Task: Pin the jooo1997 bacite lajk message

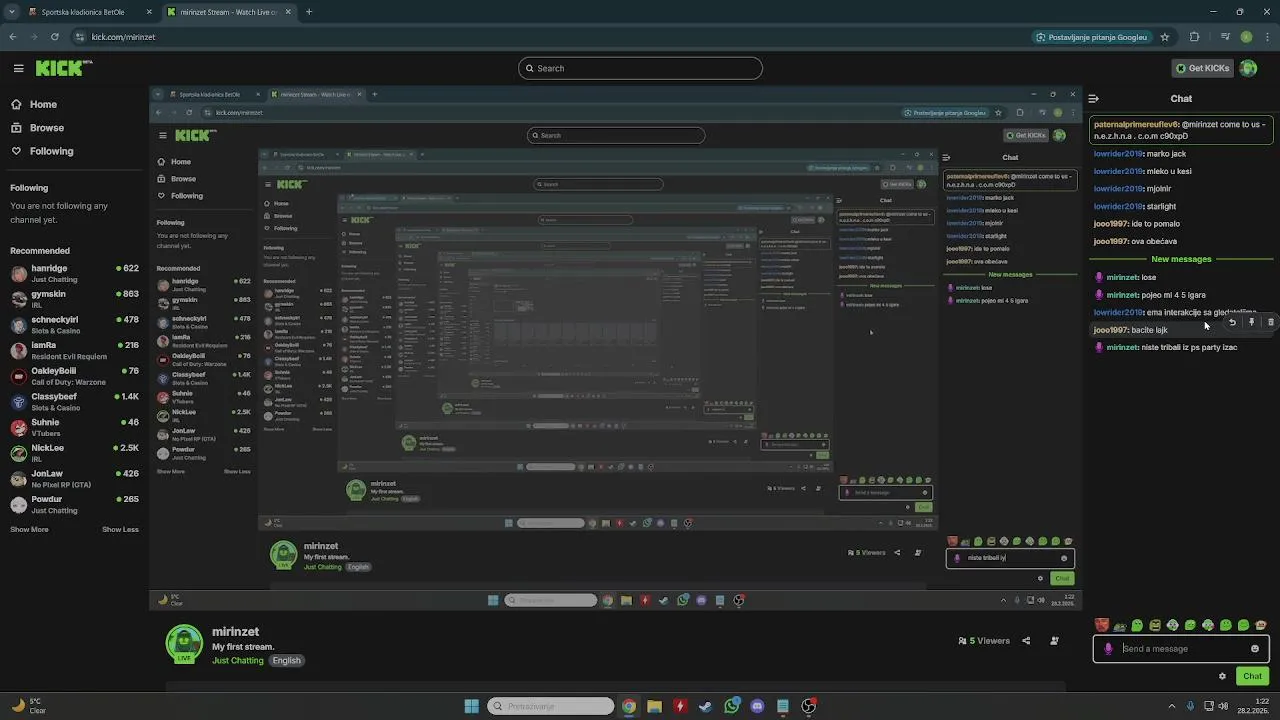Action: tap(1251, 322)
